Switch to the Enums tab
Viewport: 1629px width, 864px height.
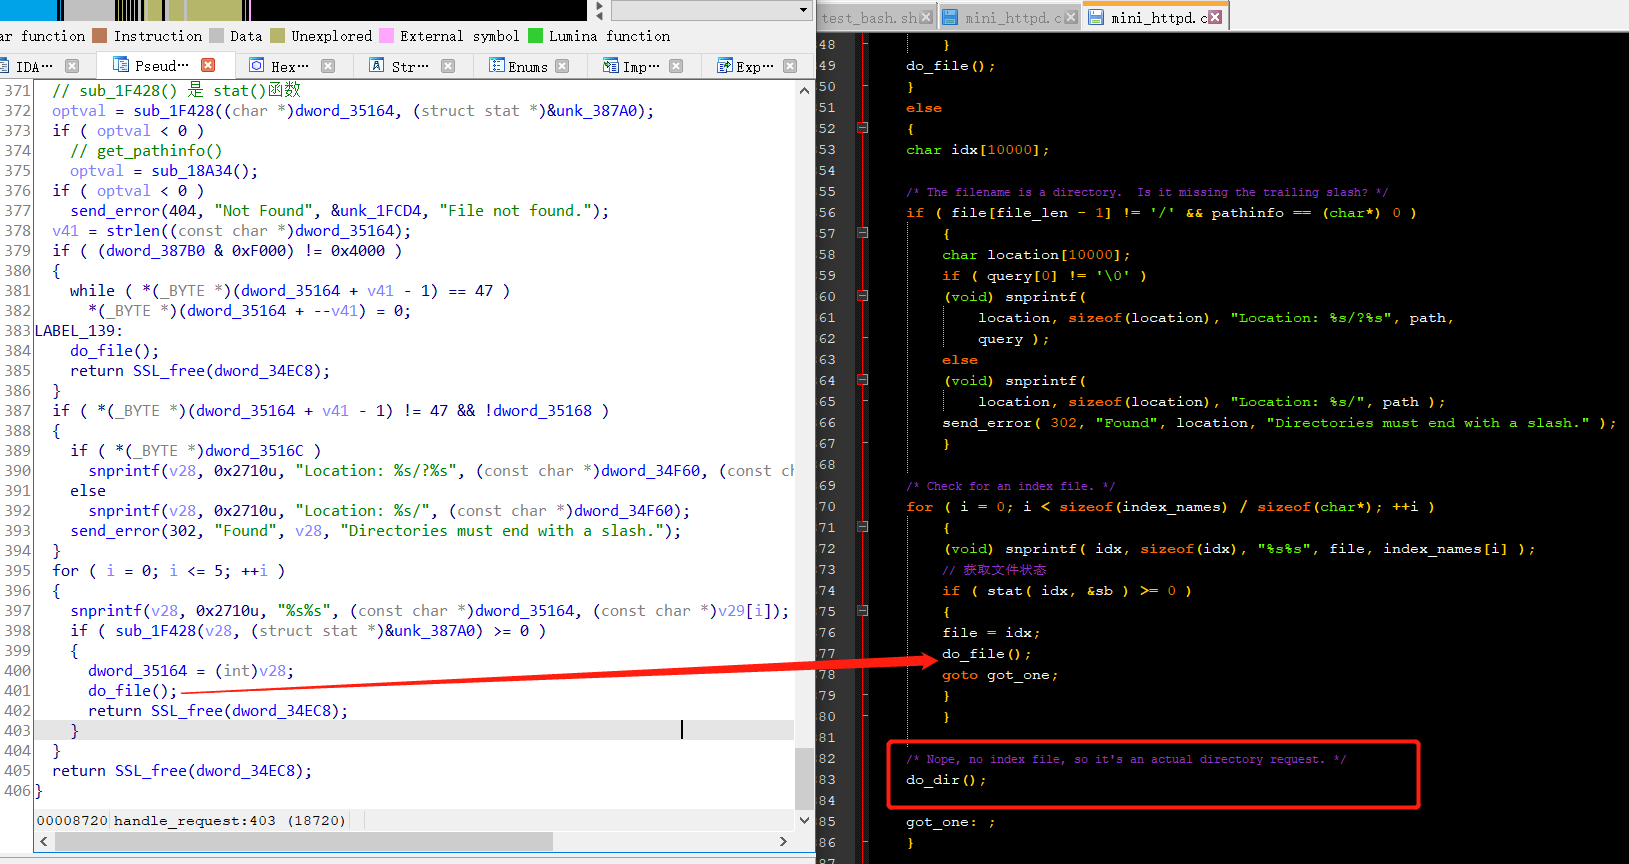pyautogui.click(x=528, y=66)
